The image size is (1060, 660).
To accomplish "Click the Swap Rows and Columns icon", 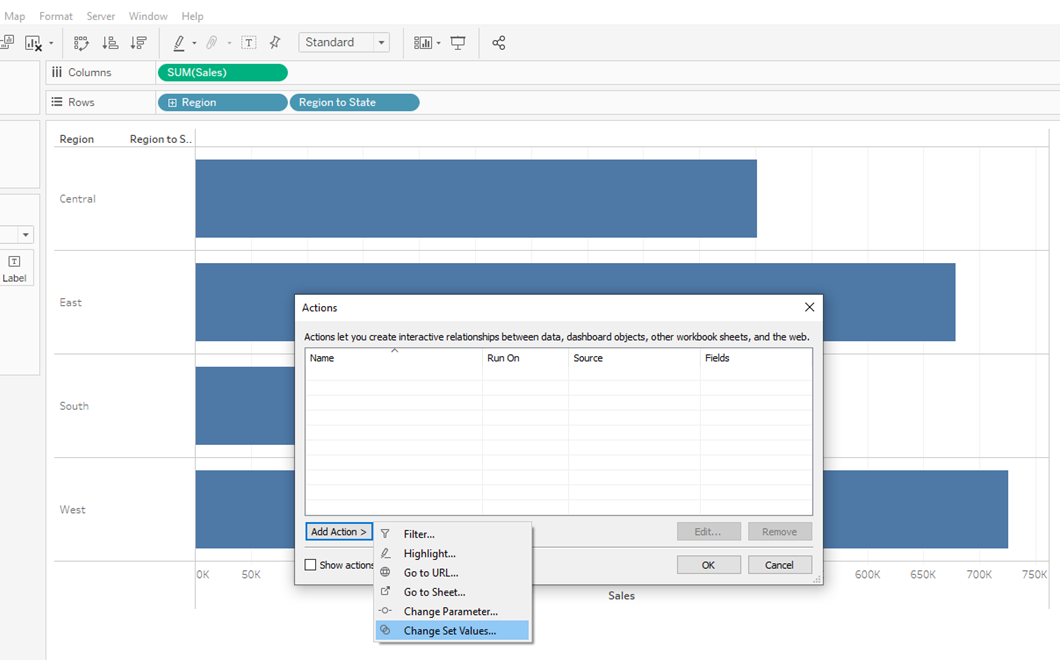I will pos(81,43).
